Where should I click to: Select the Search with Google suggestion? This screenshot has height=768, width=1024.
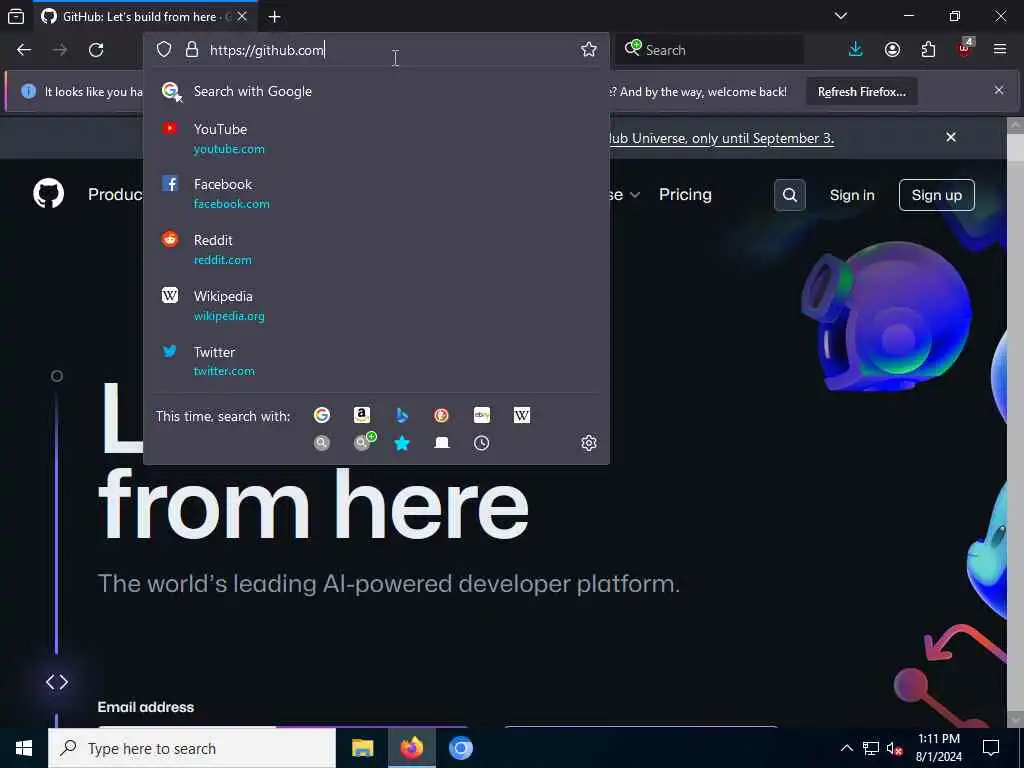(376, 91)
